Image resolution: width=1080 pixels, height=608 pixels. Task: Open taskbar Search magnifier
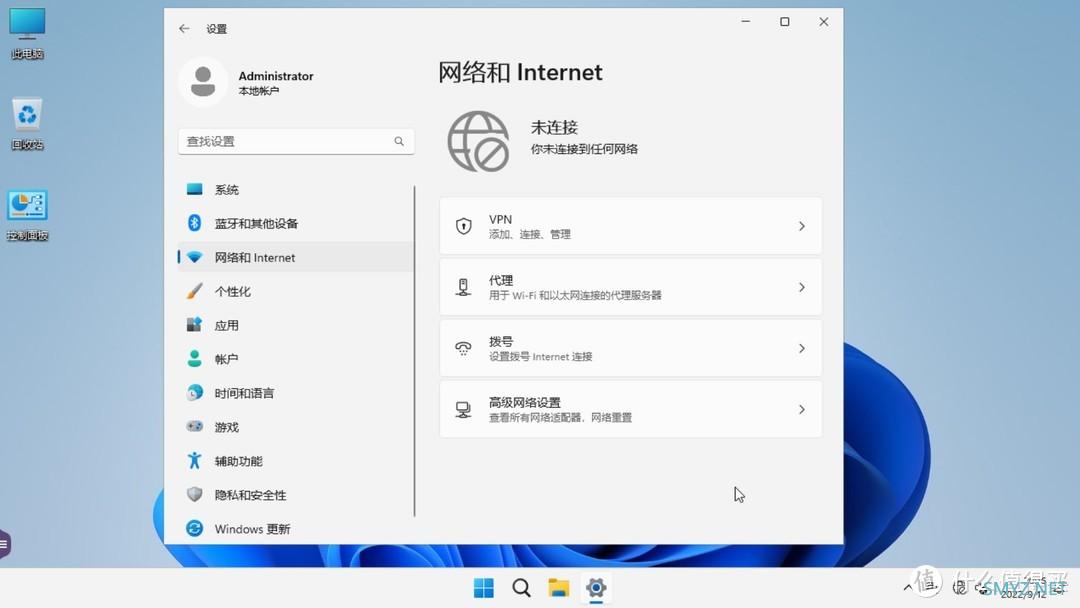pos(521,588)
